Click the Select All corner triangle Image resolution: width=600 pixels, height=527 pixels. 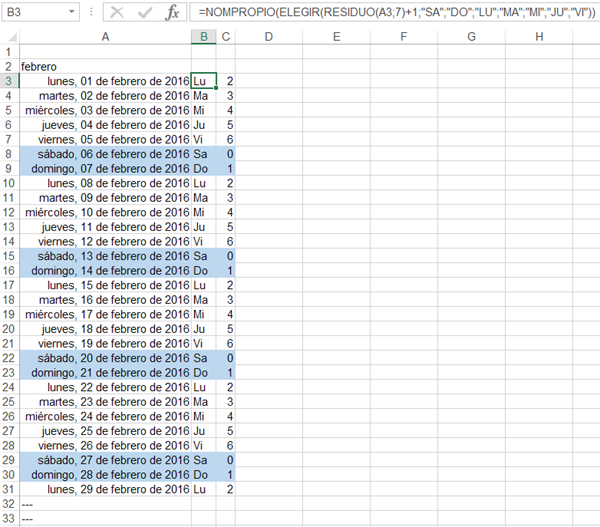(12, 37)
